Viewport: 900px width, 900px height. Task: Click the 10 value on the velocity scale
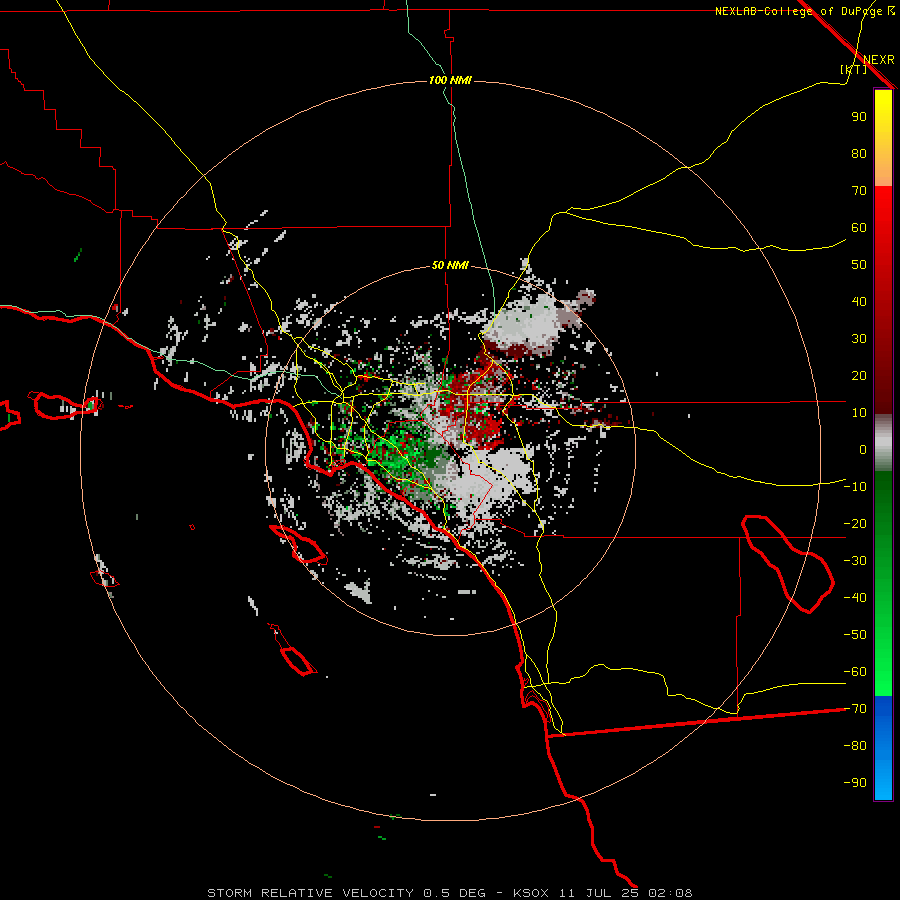click(x=859, y=413)
